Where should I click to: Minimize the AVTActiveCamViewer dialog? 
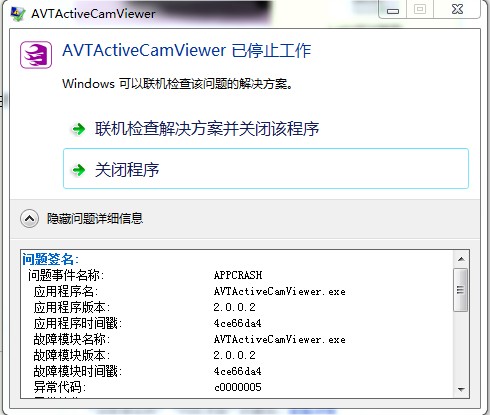click(393, 9)
